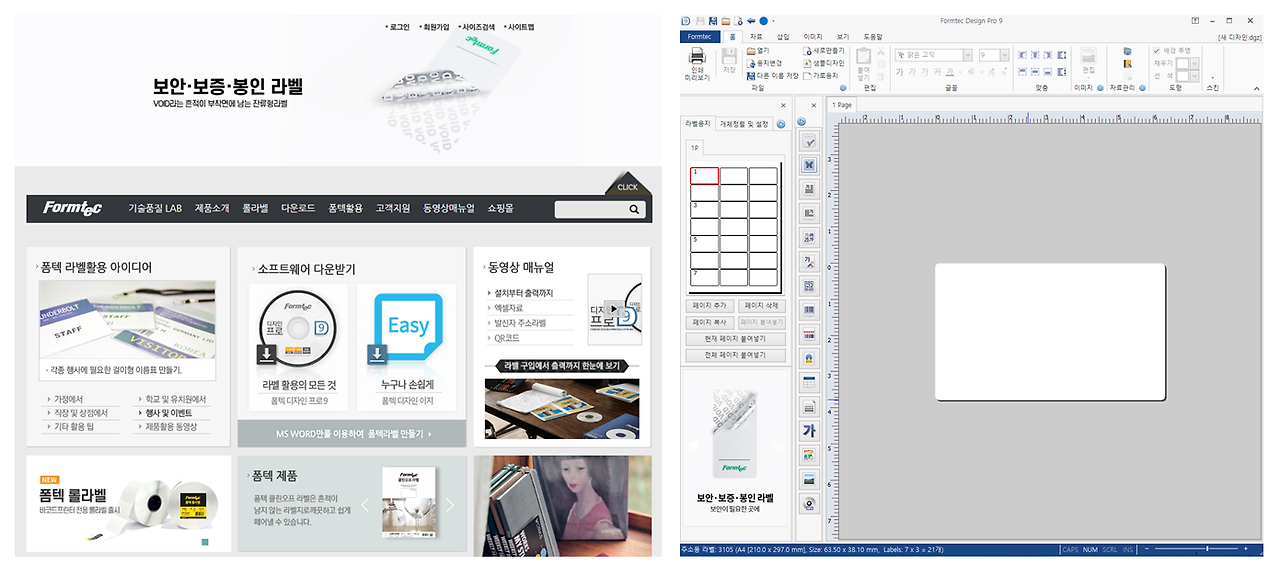1280x576 pixels.
Task: Click the search magnifier on Formtec website
Action: [x=635, y=210]
